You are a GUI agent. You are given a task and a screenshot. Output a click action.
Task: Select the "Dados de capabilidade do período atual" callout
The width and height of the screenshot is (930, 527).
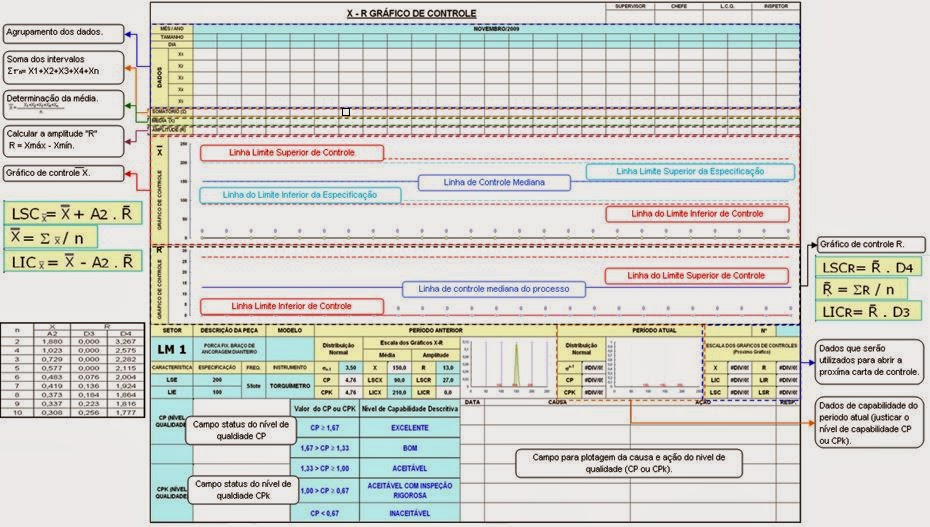pos(870,423)
